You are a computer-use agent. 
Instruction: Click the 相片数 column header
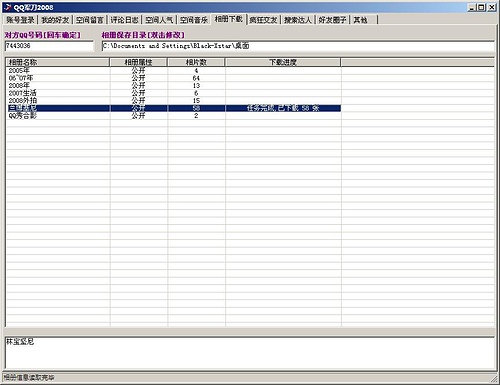196,62
